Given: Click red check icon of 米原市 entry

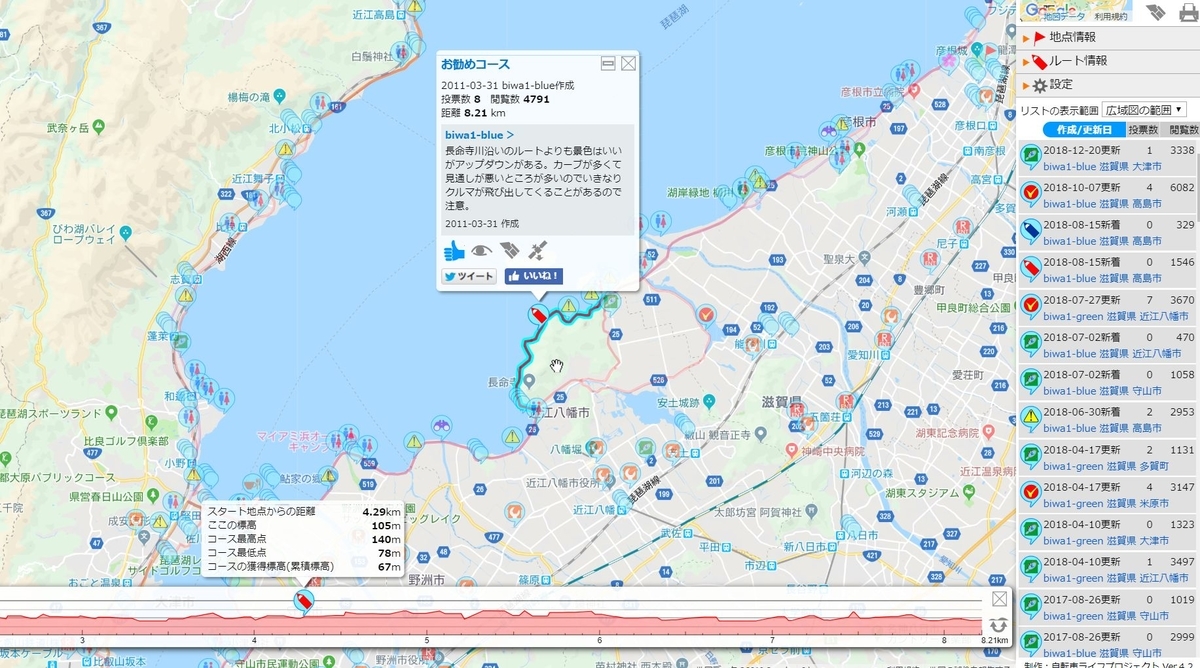Looking at the screenshot, I should [1030, 493].
